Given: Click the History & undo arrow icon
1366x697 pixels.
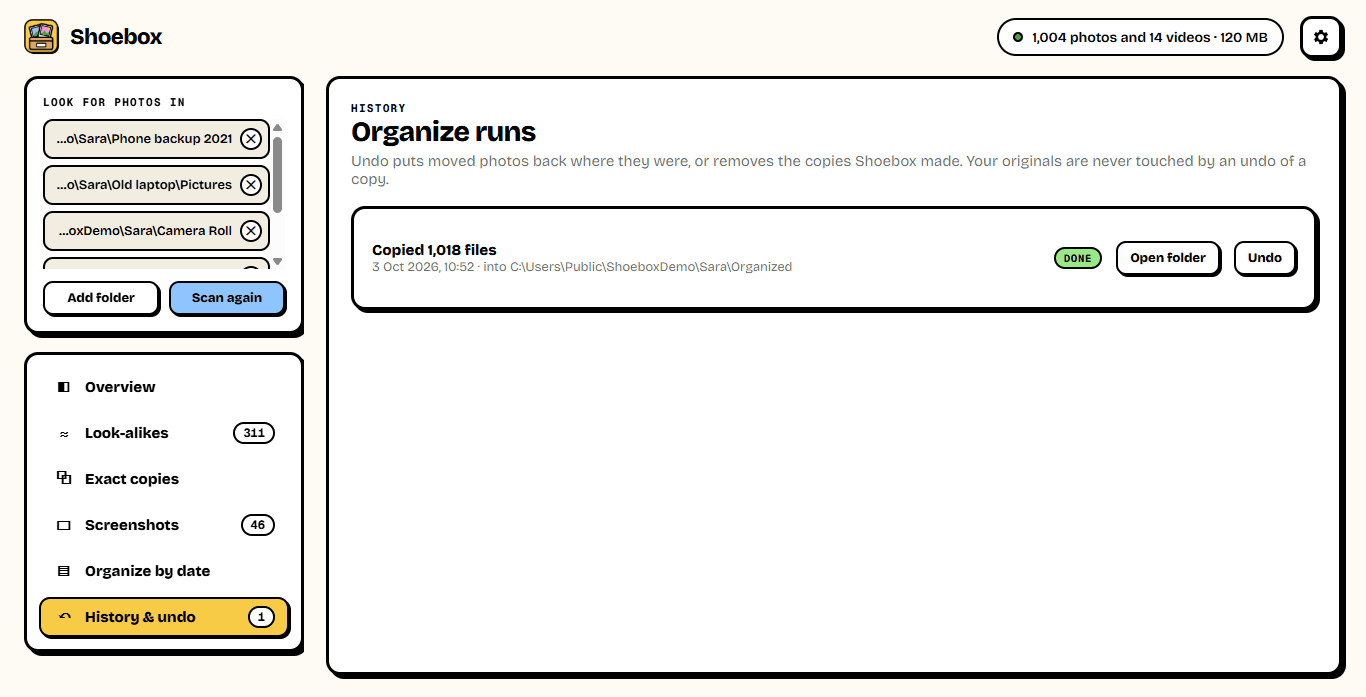Looking at the screenshot, I should point(64,617).
